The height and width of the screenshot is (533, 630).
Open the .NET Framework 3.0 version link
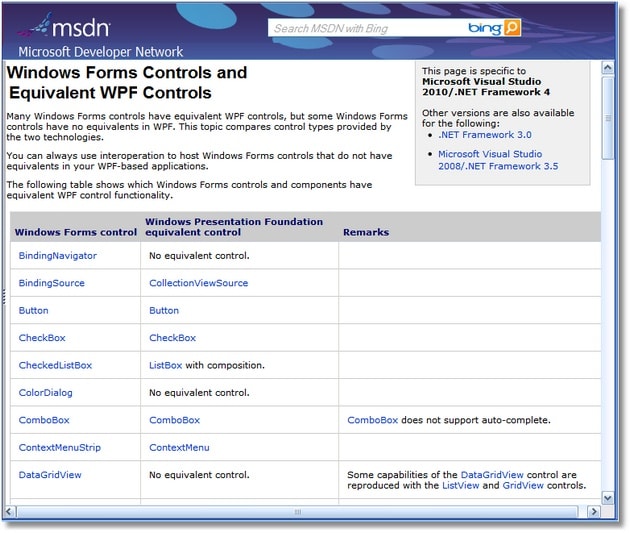[485, 135]
